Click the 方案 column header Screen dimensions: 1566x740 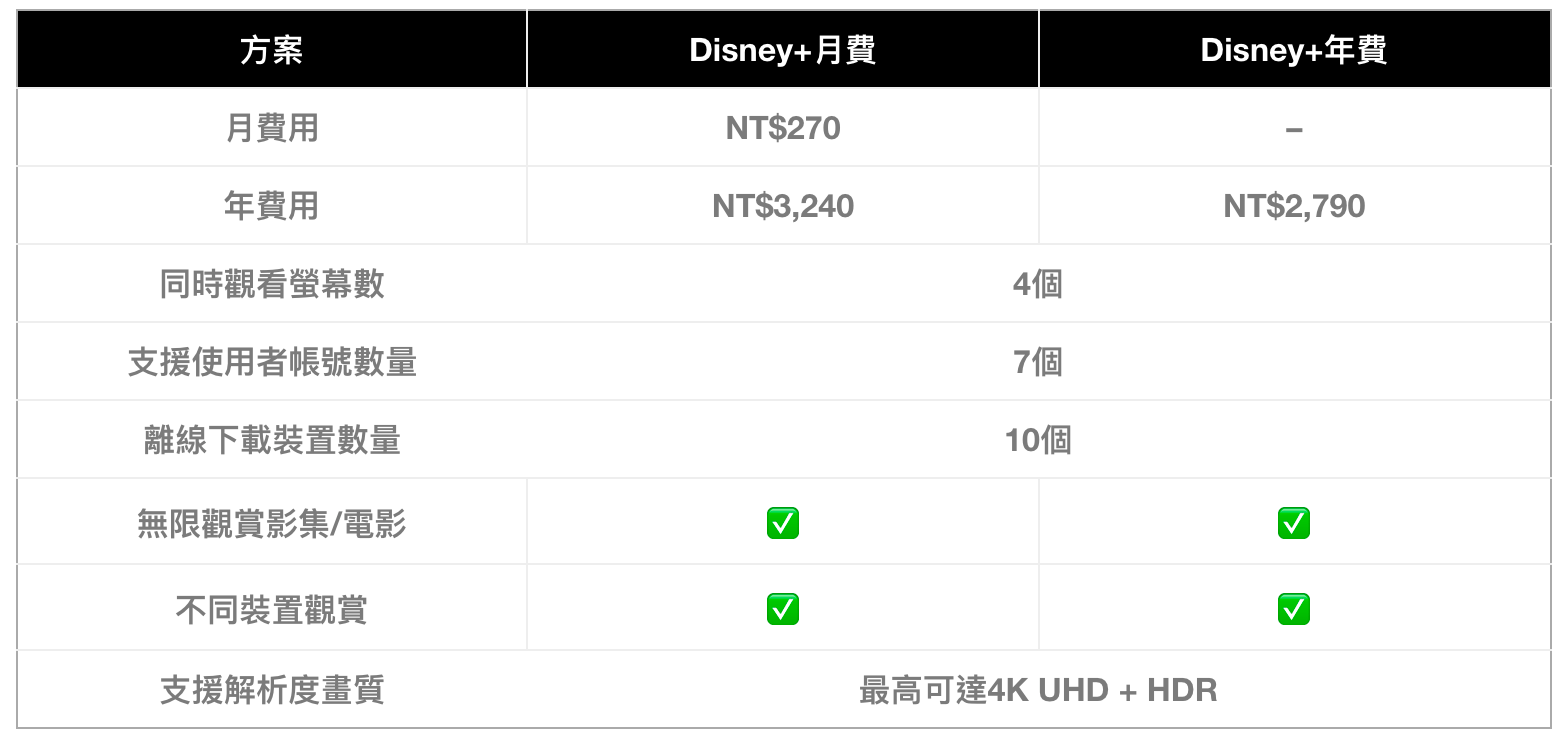(x=272, y=51)
